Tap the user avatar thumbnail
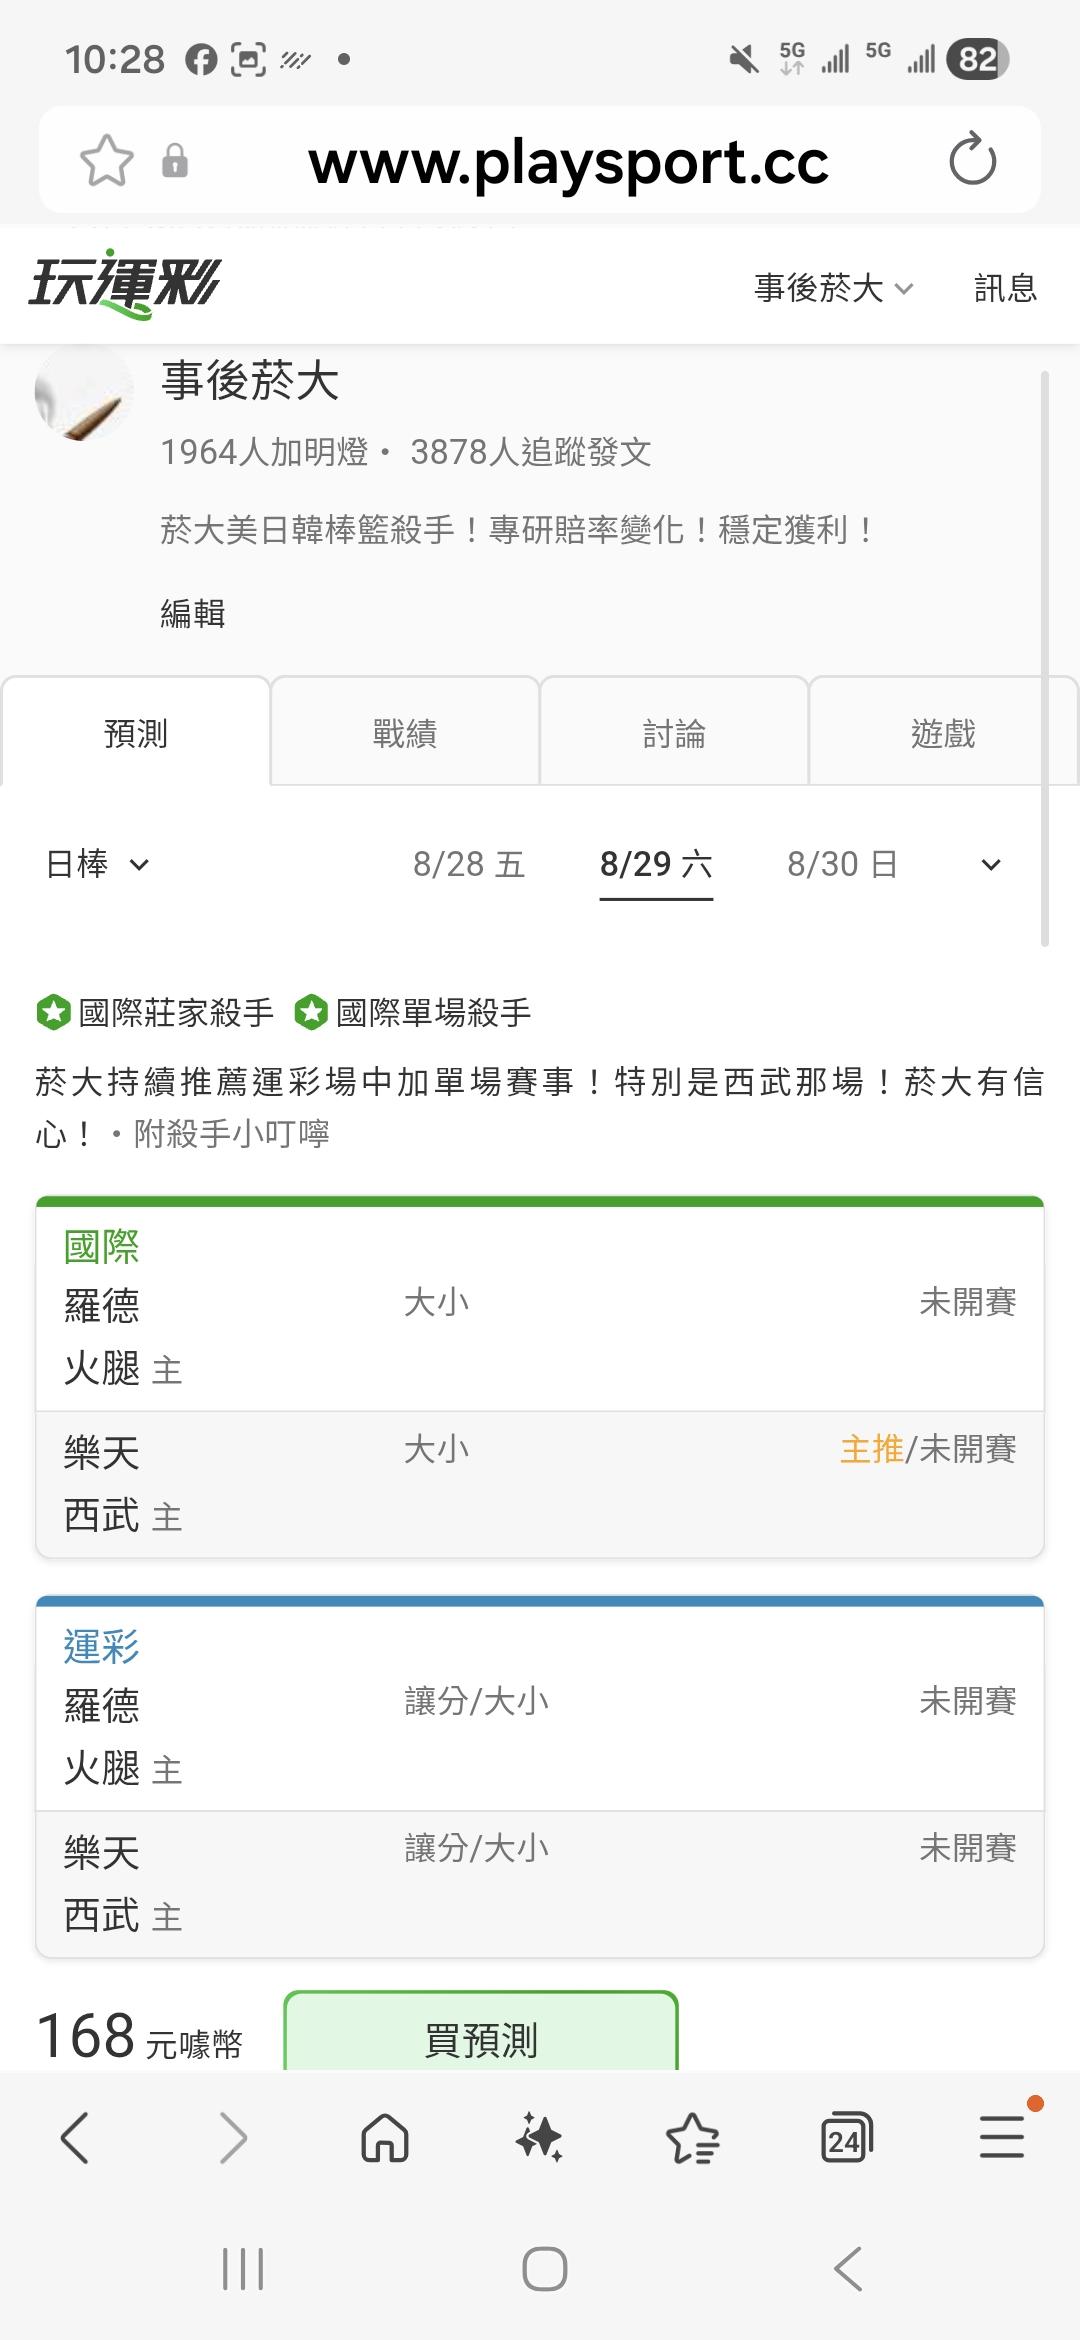 [x=84, y=394]
